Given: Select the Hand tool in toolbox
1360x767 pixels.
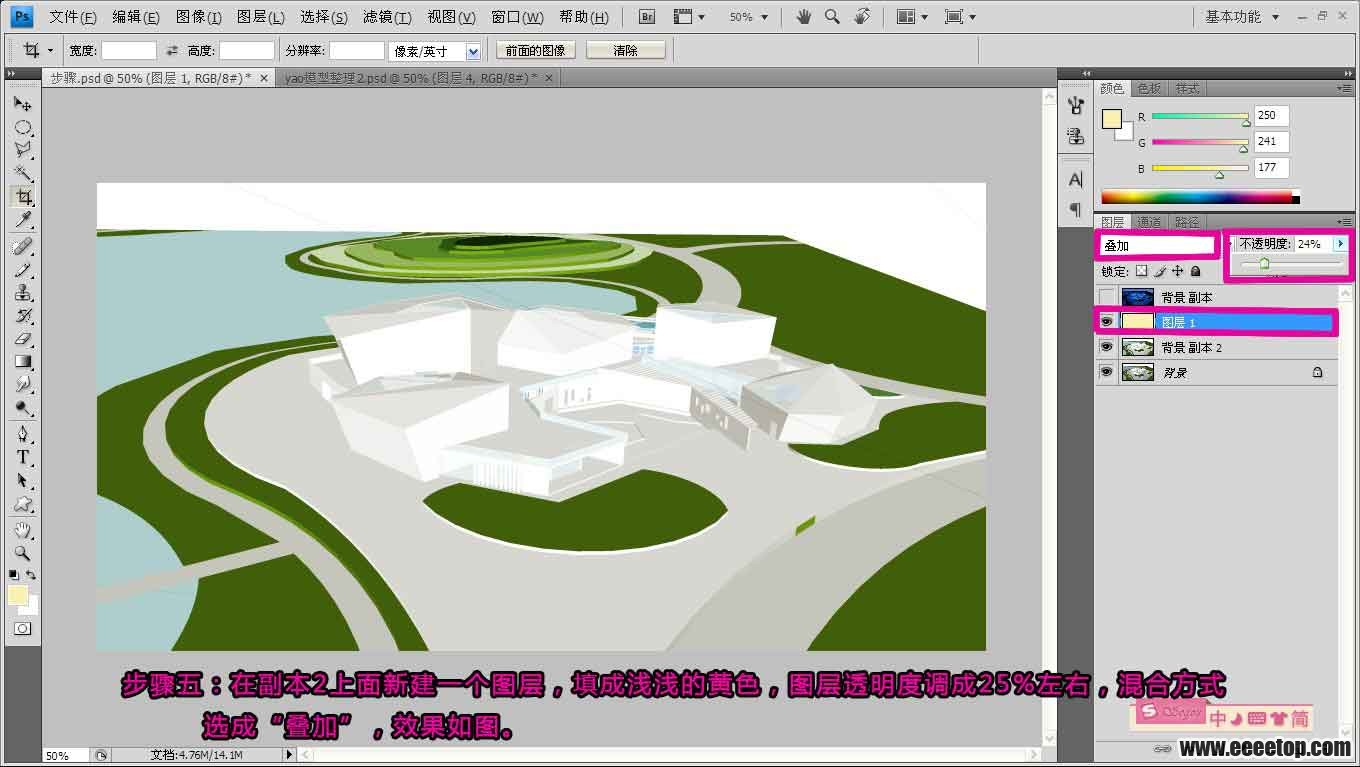Looking at the screenshot, I should (x=23, y=530).
